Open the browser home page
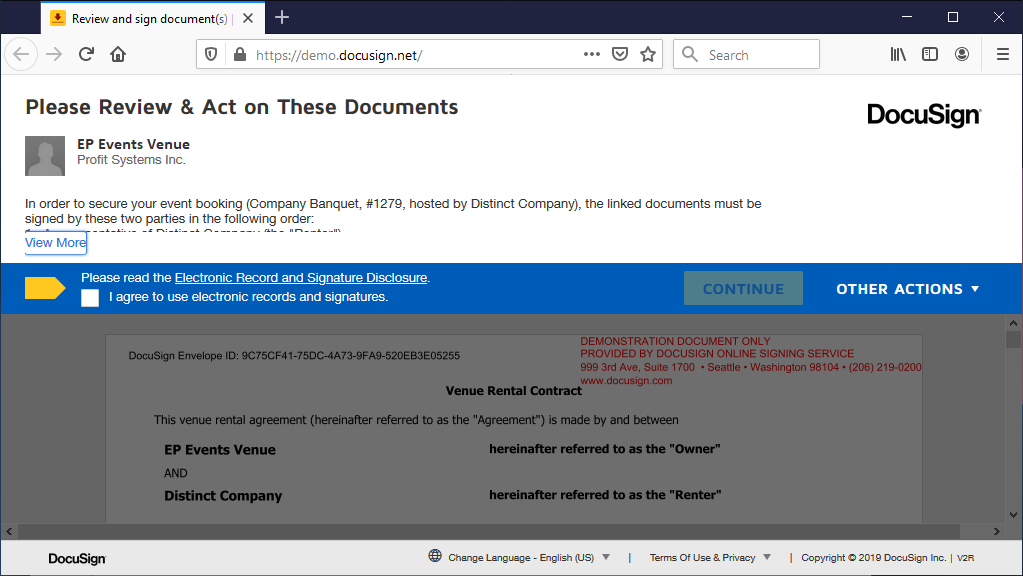Viewport: 1023px width, 576px height. tap(118, 54)
